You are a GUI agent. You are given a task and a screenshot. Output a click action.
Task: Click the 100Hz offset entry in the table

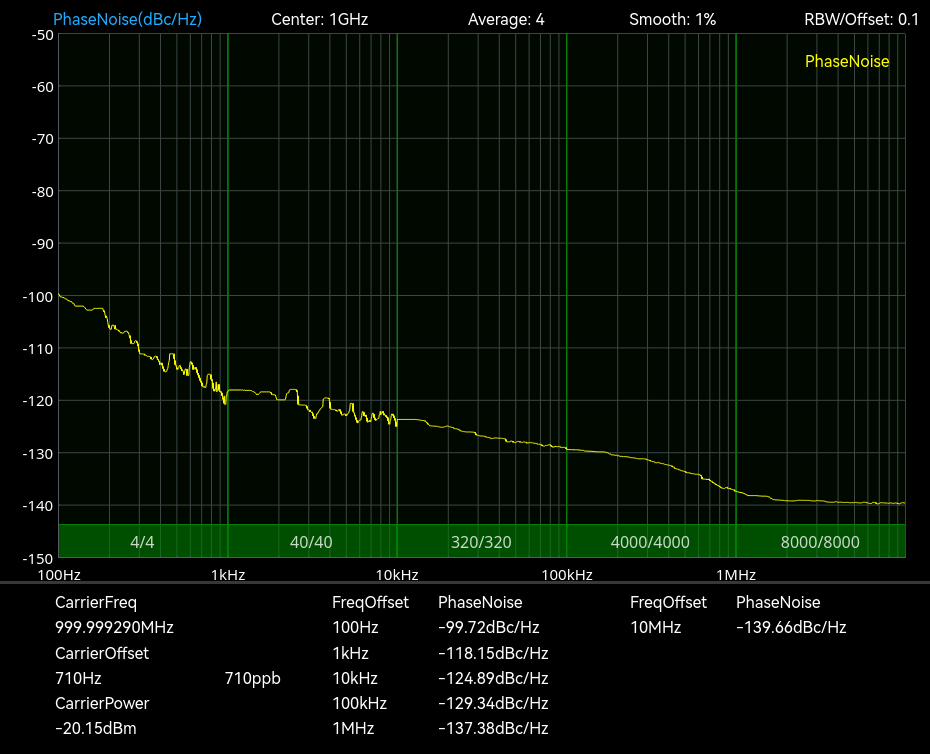pos(355,628)
